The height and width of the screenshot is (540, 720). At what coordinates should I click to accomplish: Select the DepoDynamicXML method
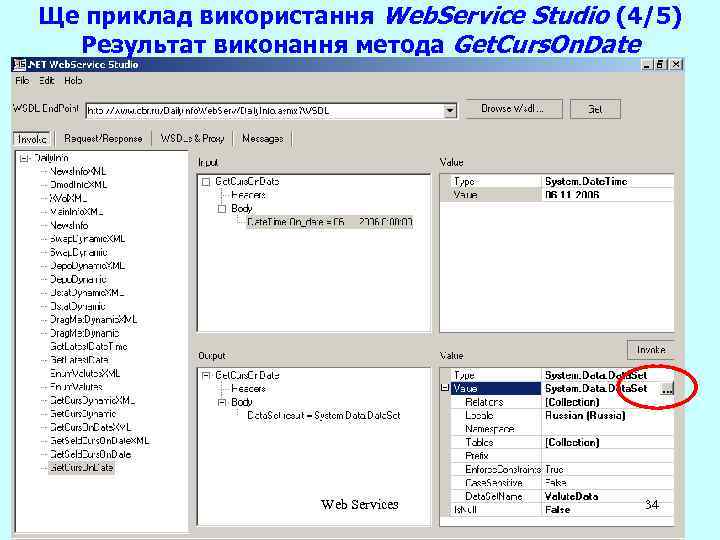87,266
